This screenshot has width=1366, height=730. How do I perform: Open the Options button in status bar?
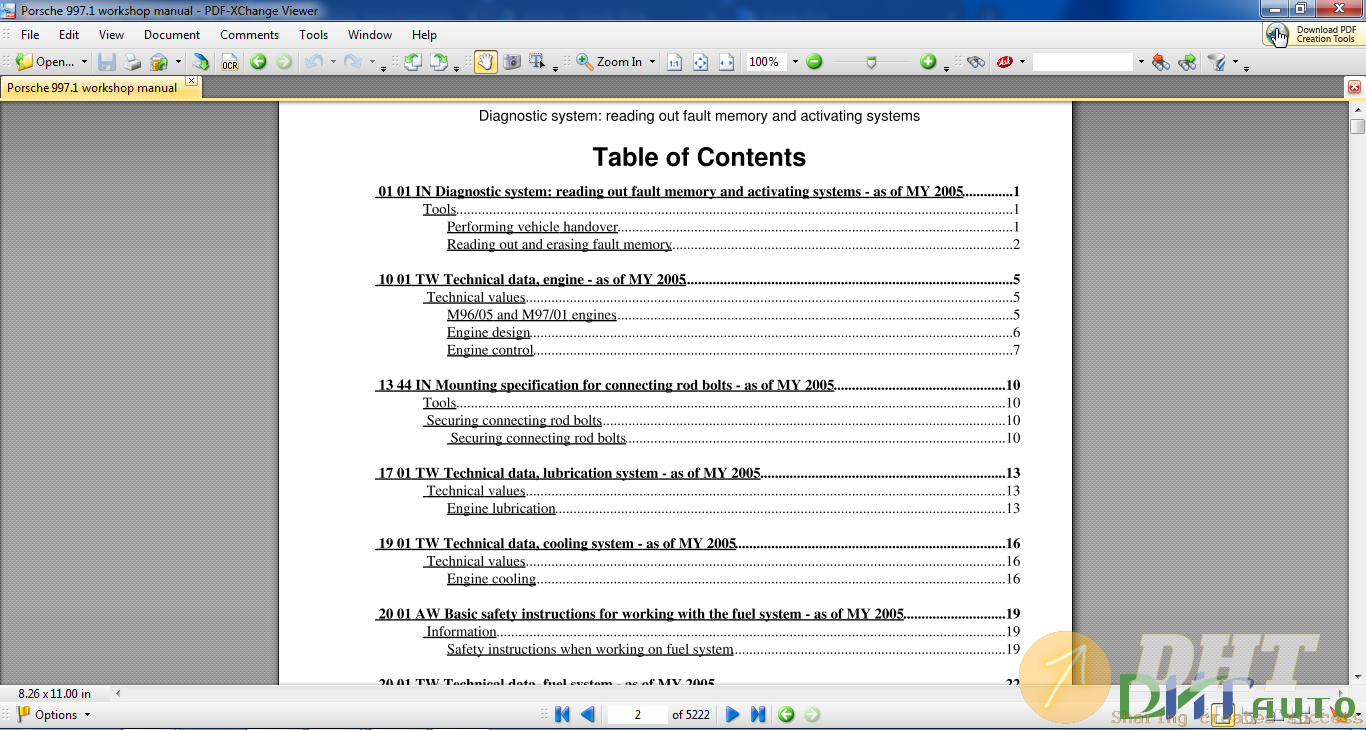click(54, 714)
